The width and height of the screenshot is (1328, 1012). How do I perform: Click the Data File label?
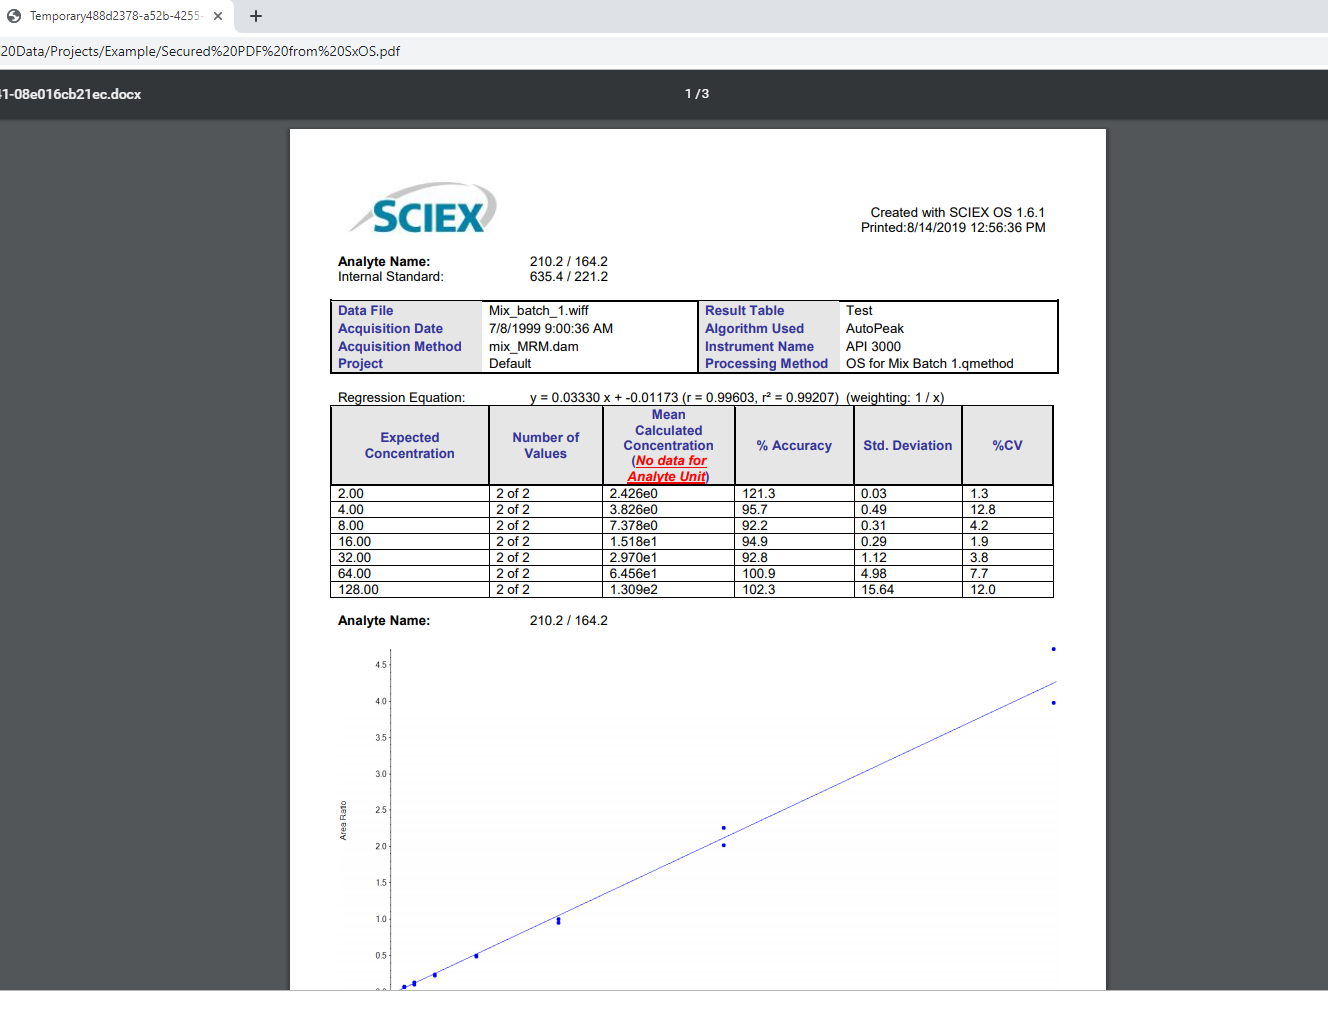[x=366, y=310]
